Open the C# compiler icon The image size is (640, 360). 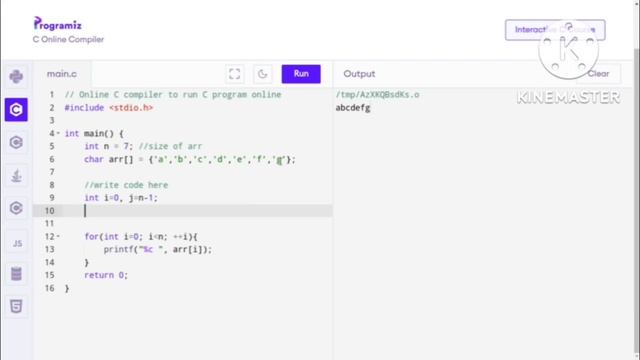[16, 208]
